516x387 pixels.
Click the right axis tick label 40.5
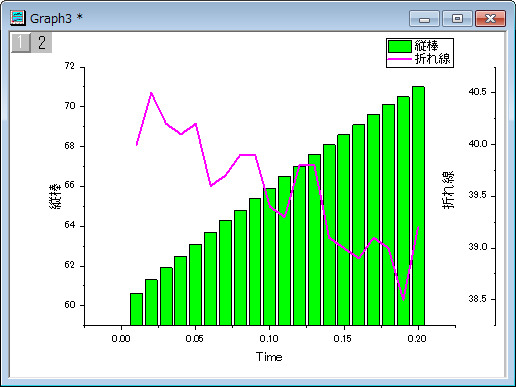478,92
